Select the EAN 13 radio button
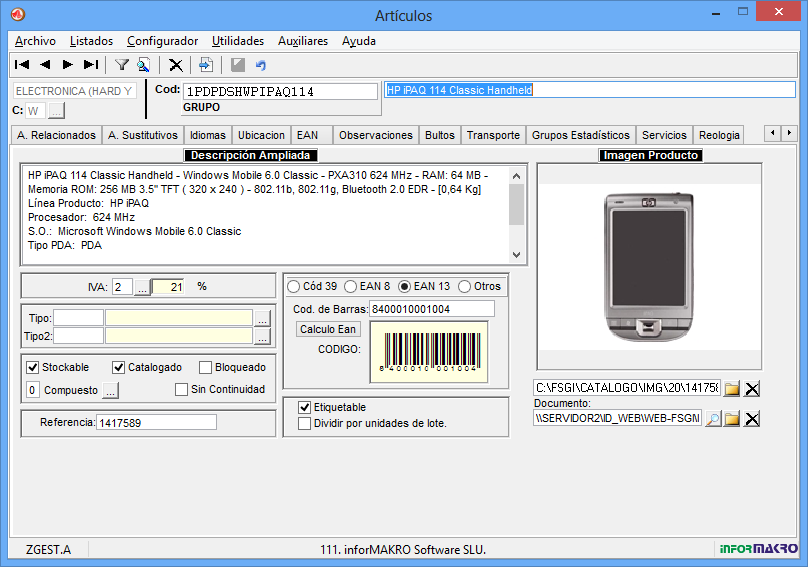The image size is (808, 567). (x=405, y=287)
